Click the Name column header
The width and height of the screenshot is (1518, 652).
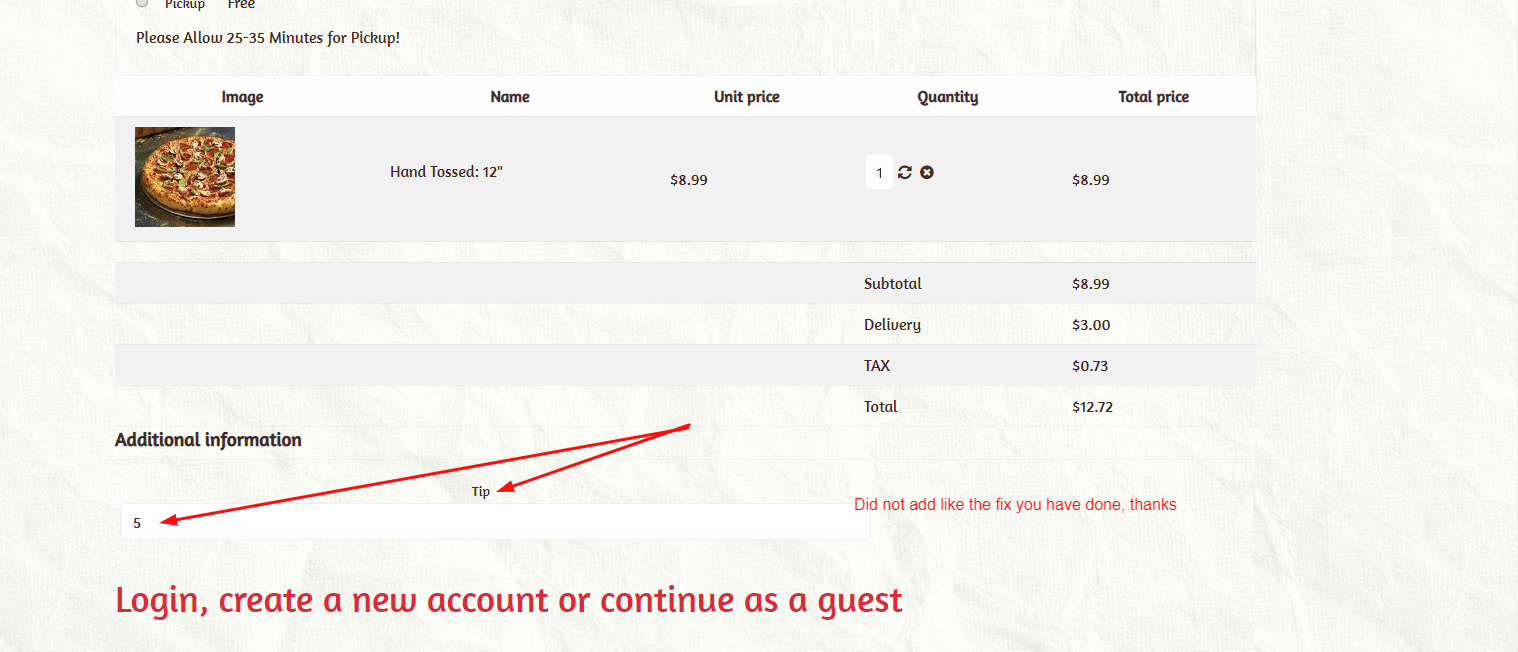[510, 97]
